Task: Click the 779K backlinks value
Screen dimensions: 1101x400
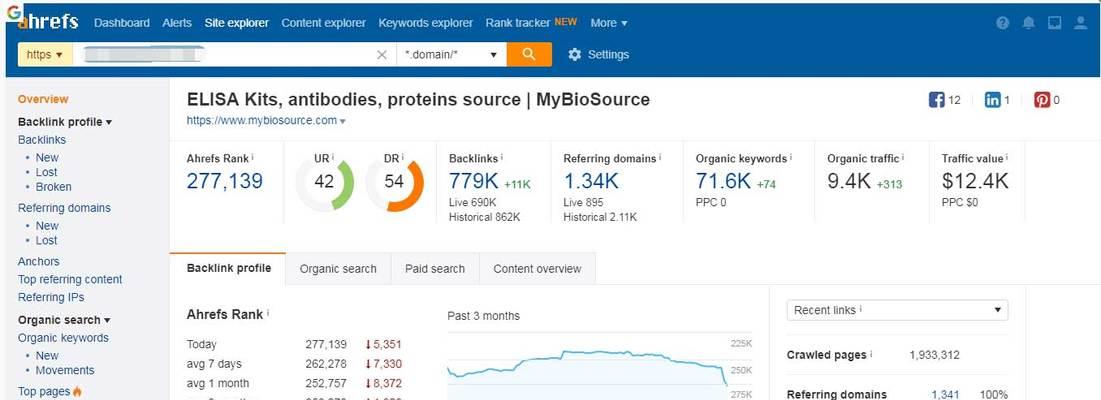Action: [473, 182]
